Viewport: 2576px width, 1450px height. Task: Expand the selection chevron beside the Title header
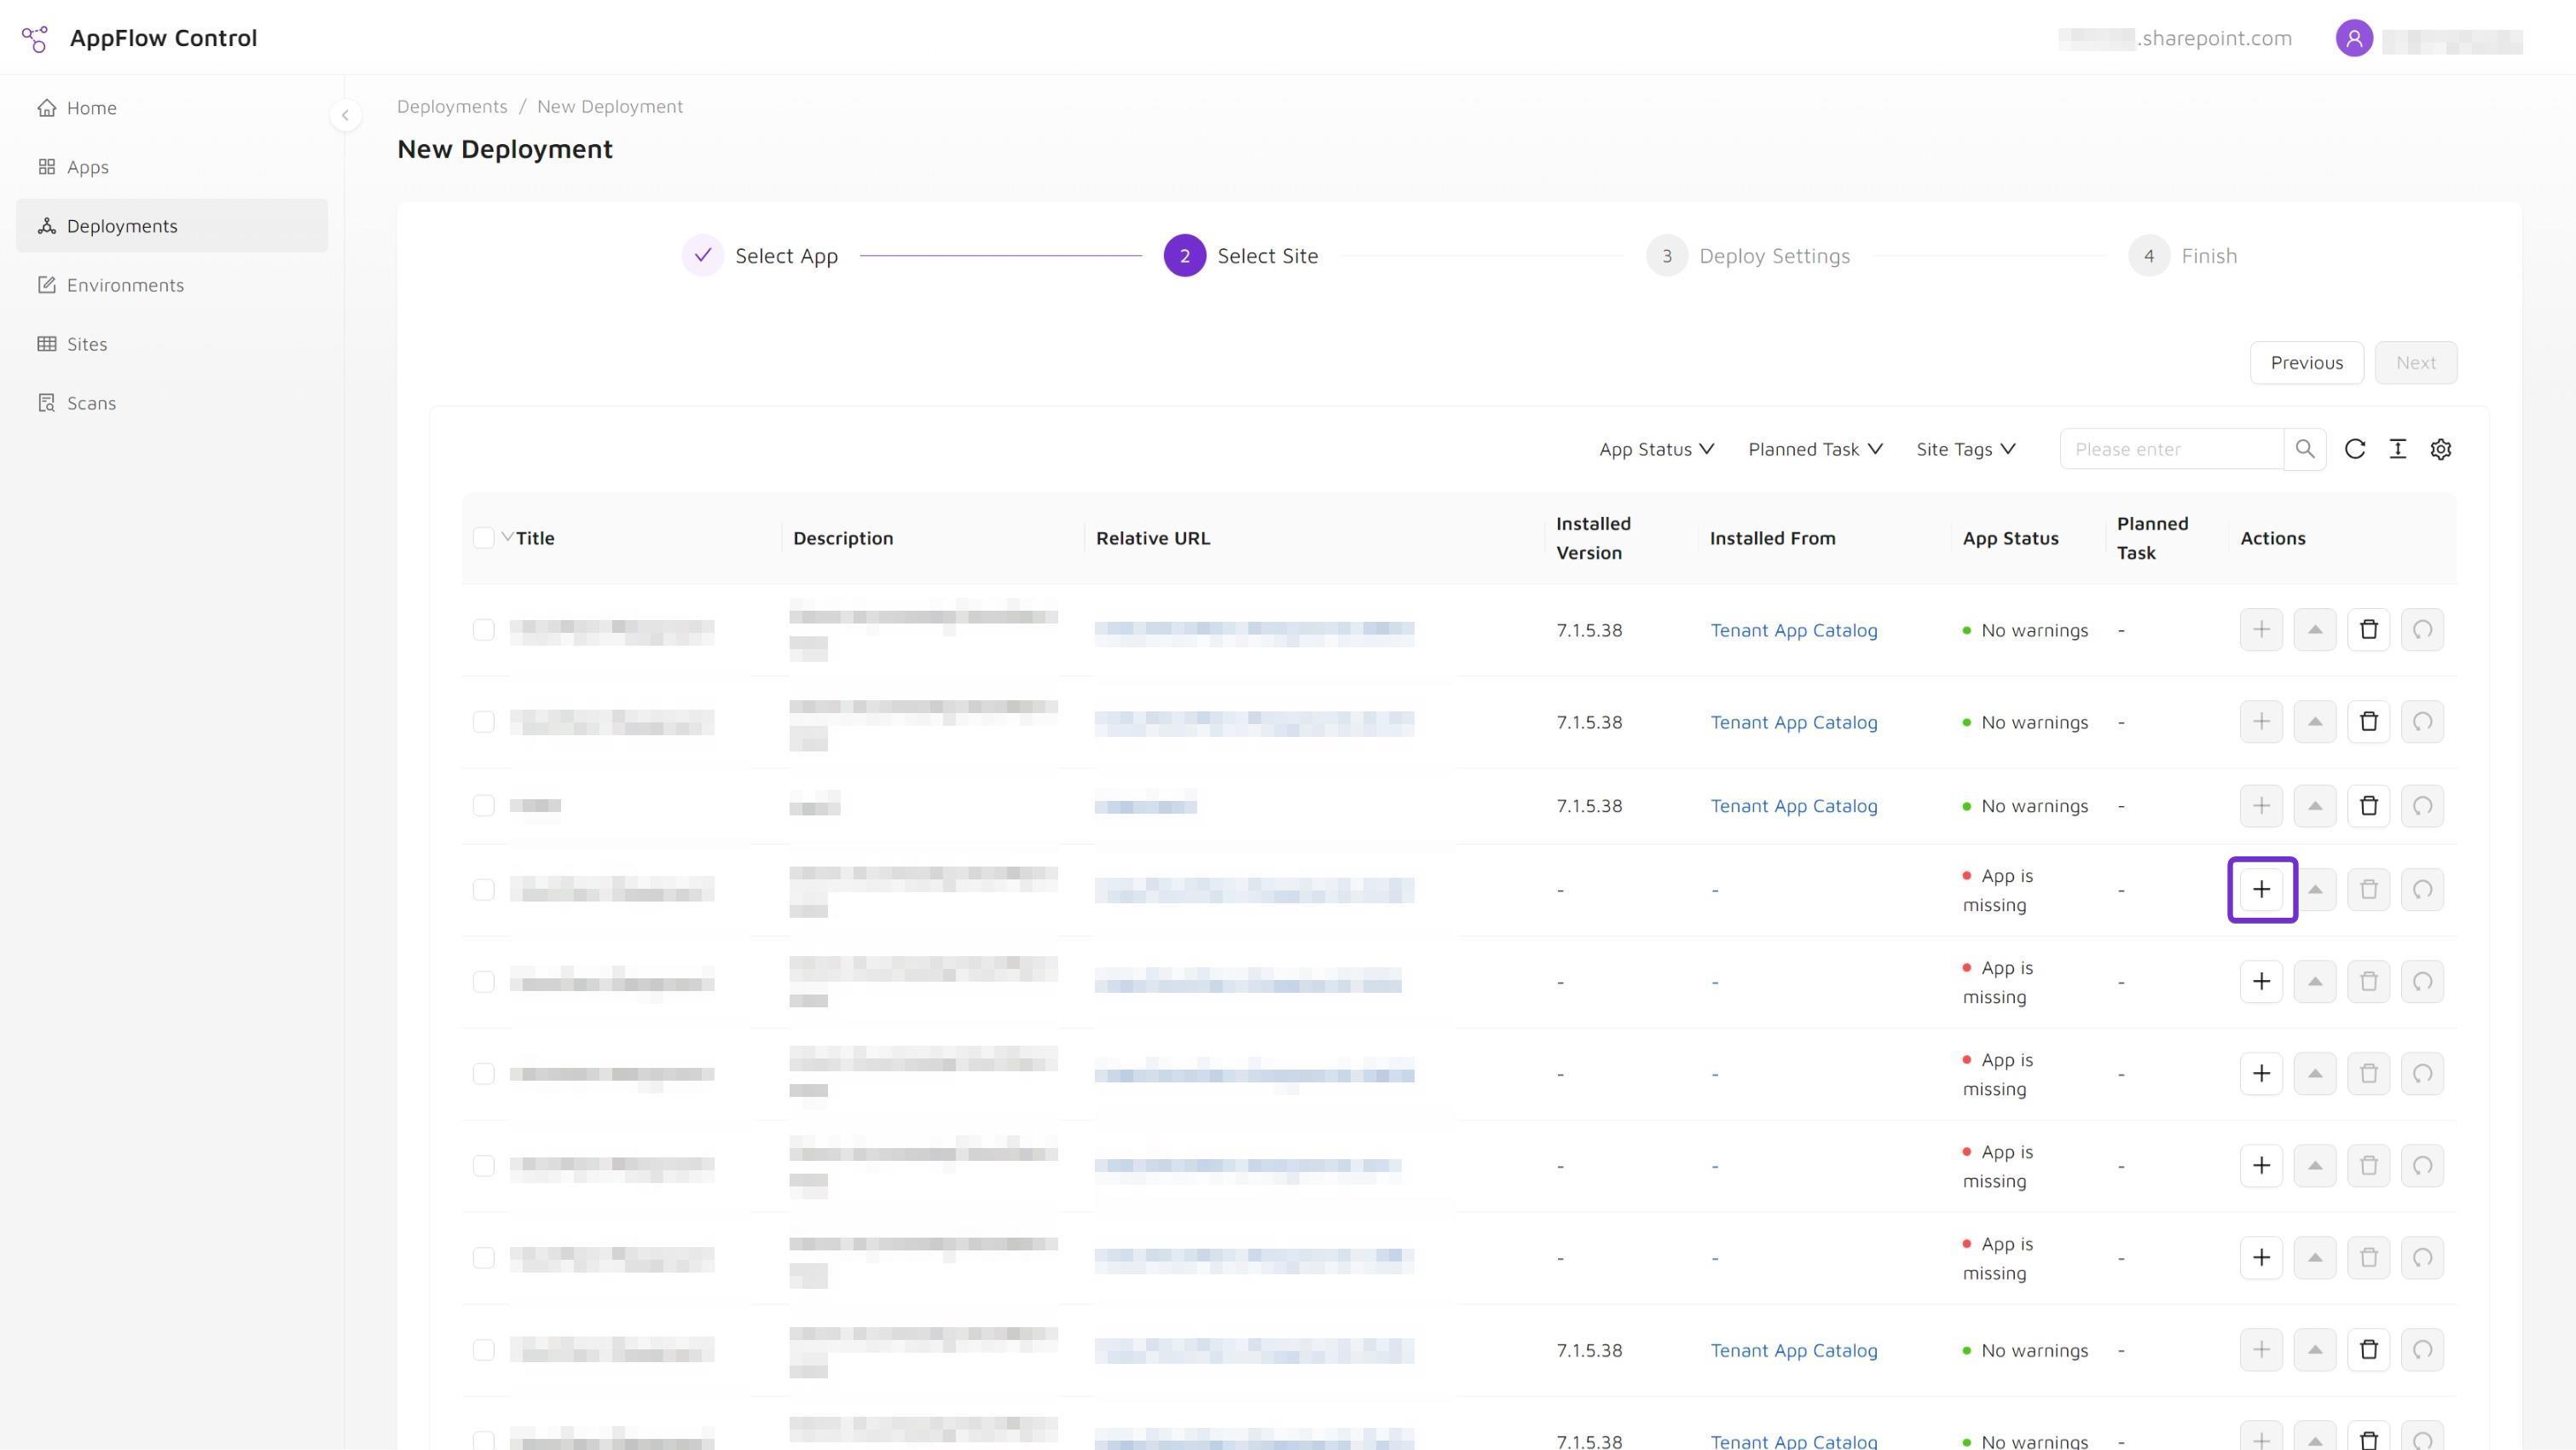pyautogui.click(x=507, y=537)
